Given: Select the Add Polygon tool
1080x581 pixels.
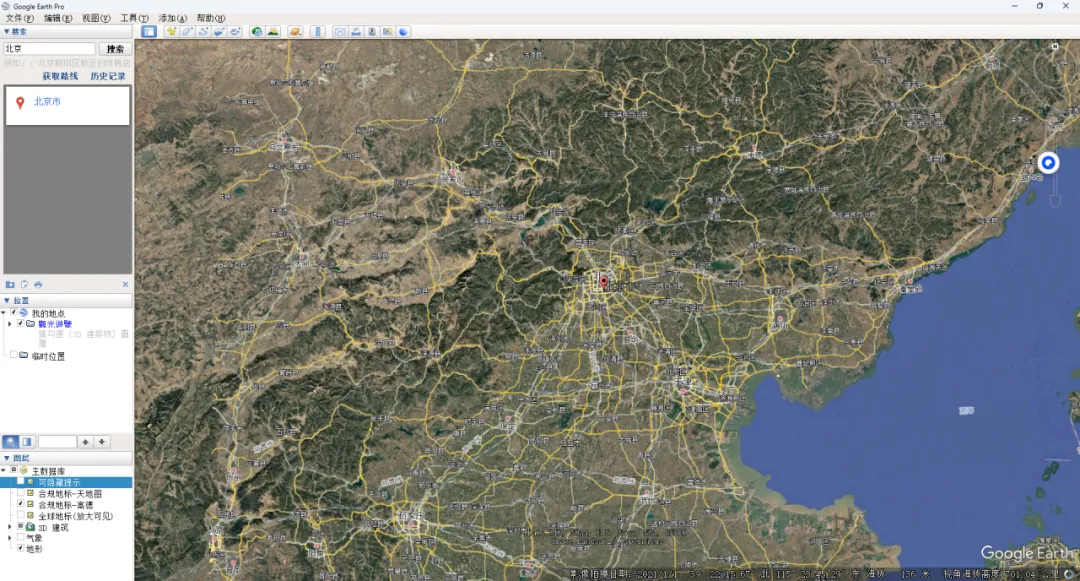Looking at the screenshot, I should coord(187,31).
